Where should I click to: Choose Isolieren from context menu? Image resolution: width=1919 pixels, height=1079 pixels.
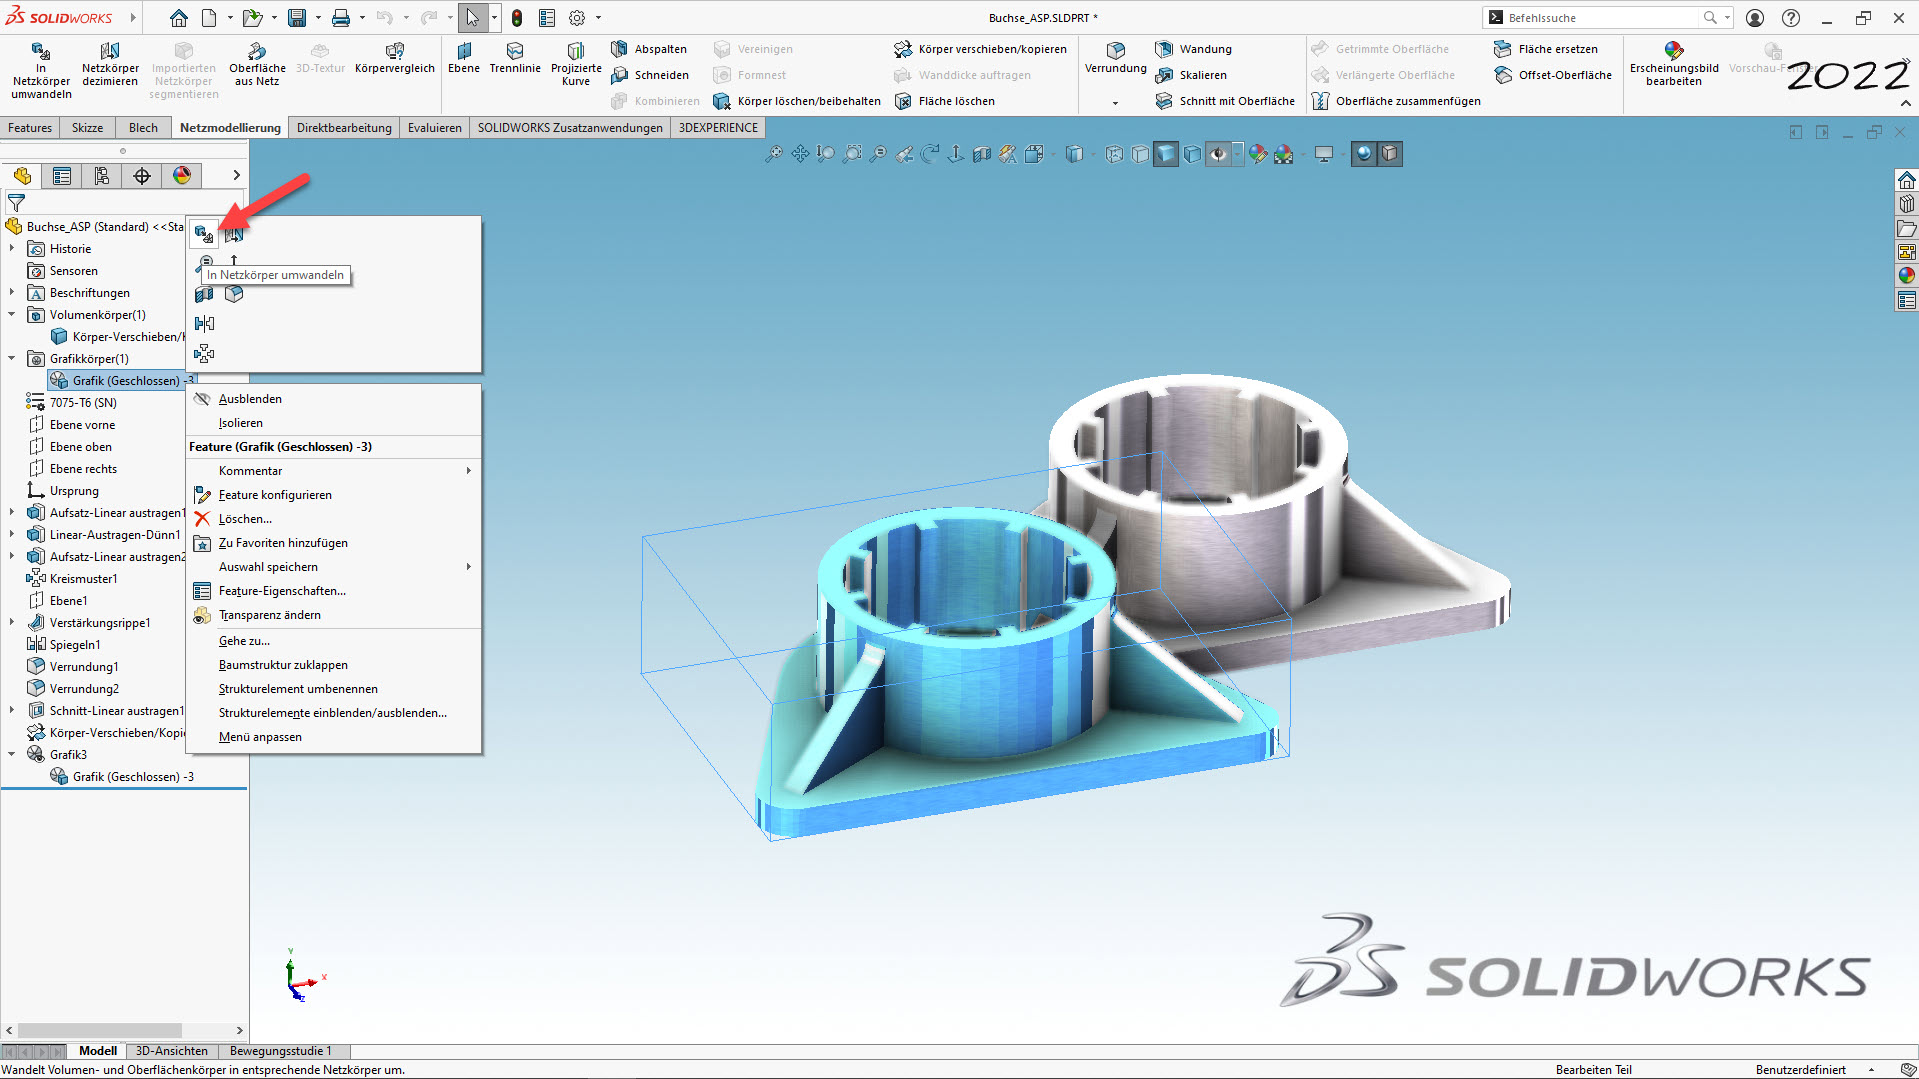click(x=334, y=423)
